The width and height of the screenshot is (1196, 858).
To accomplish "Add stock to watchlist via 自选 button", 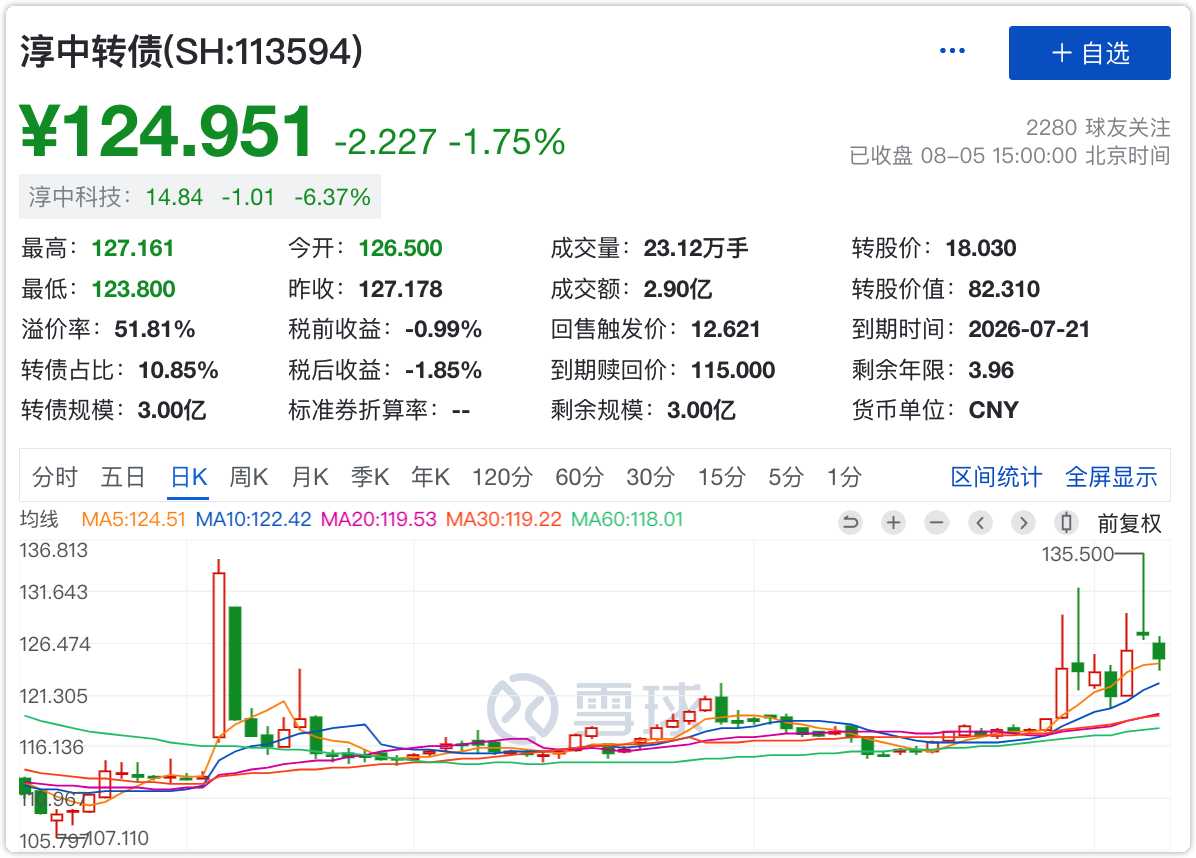I will coord(1089,53).
